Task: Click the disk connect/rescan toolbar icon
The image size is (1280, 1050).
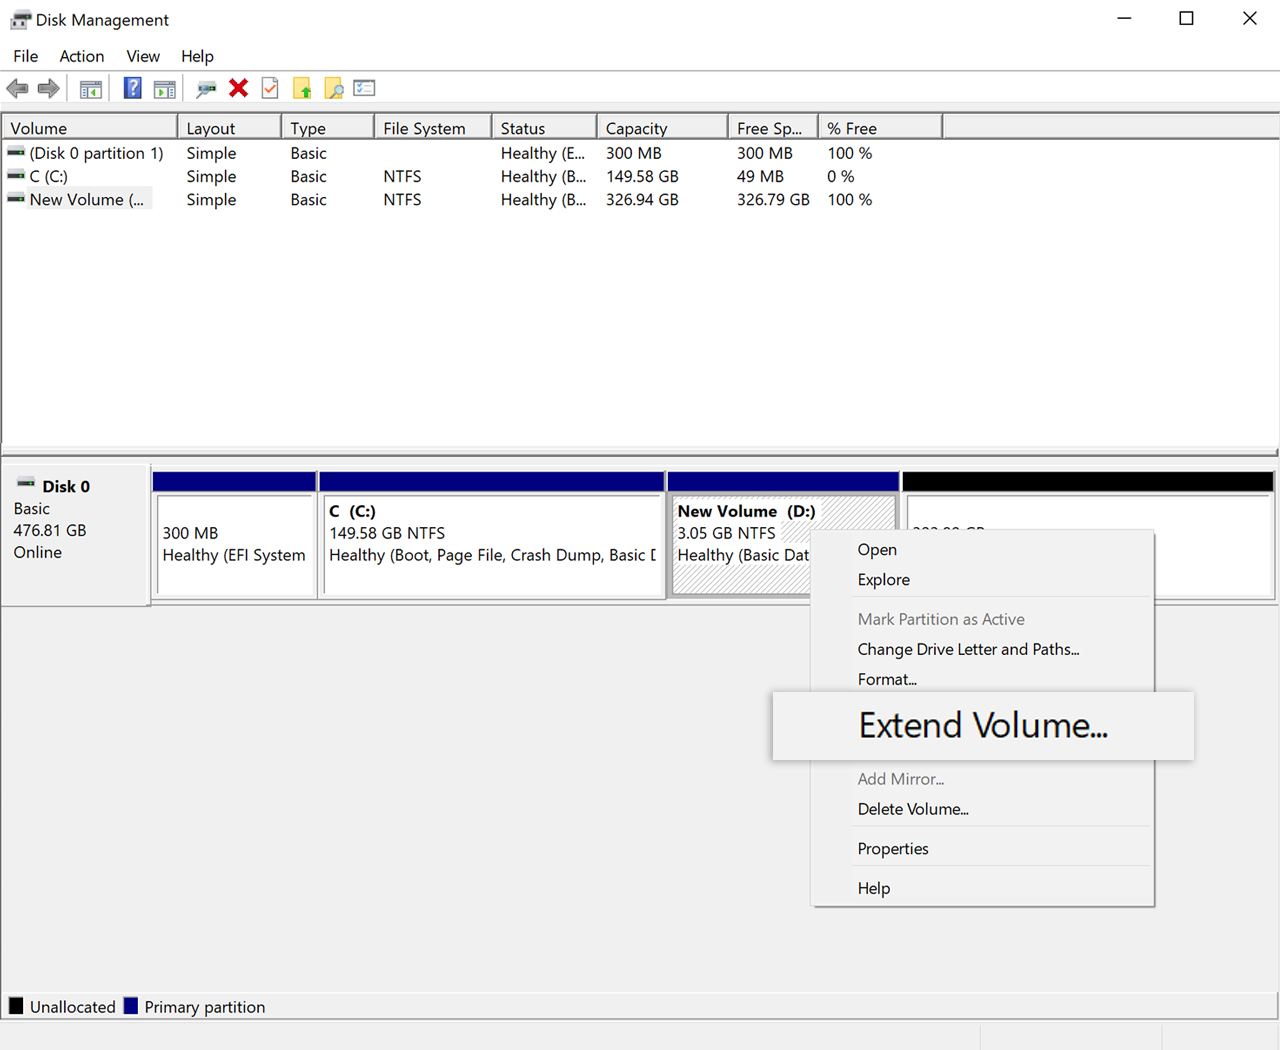Action: point(206,89)
